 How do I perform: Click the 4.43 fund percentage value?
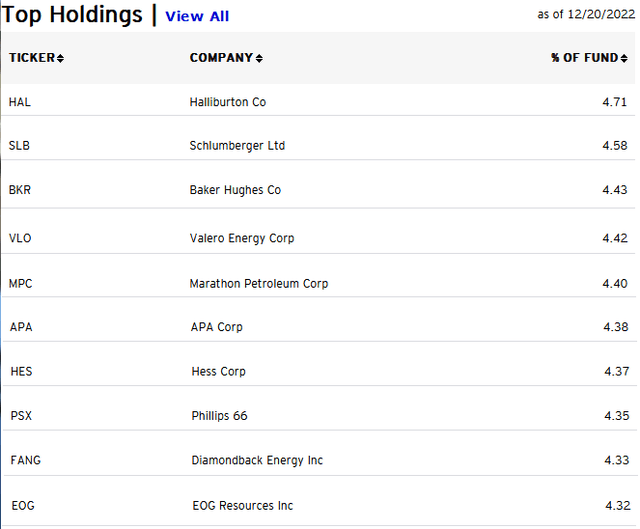pyautogui.click(x=615, y=190)
